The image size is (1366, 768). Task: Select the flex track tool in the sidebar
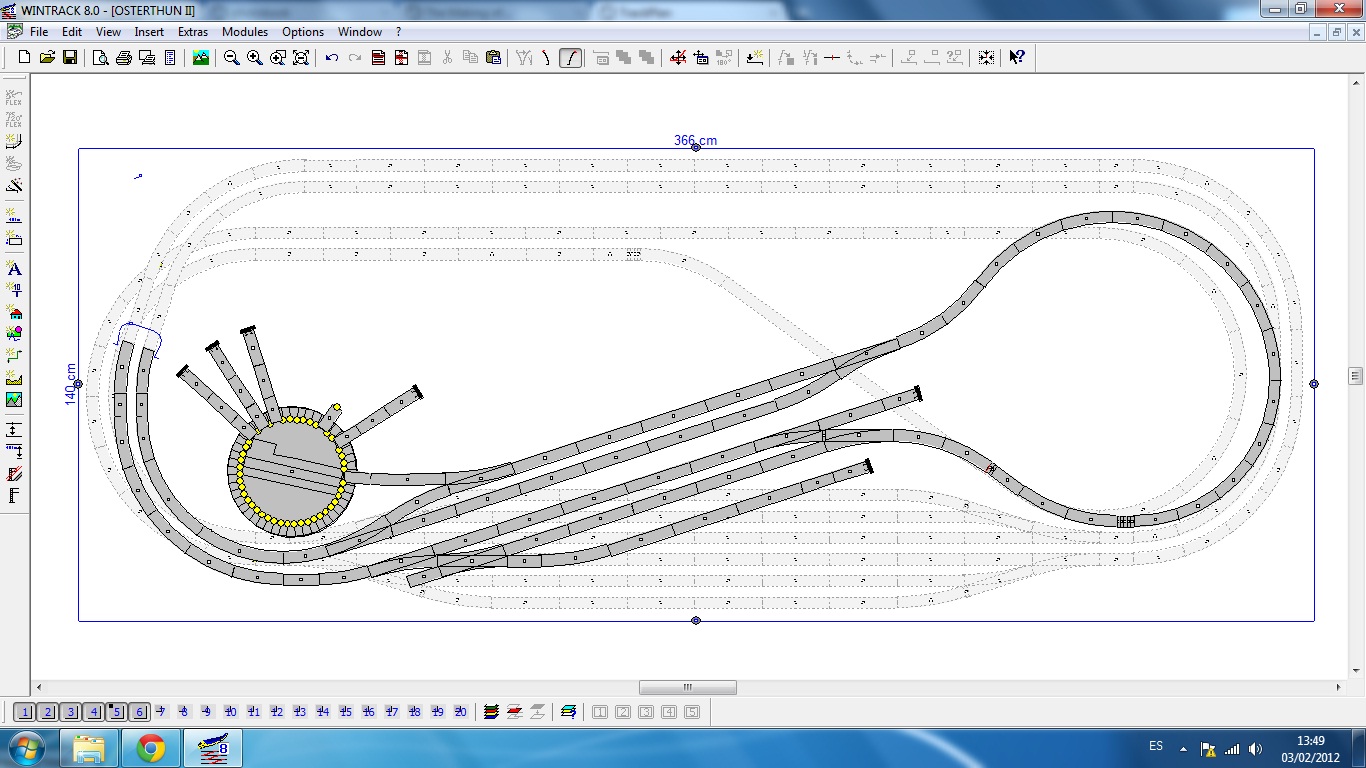point(14,98)
